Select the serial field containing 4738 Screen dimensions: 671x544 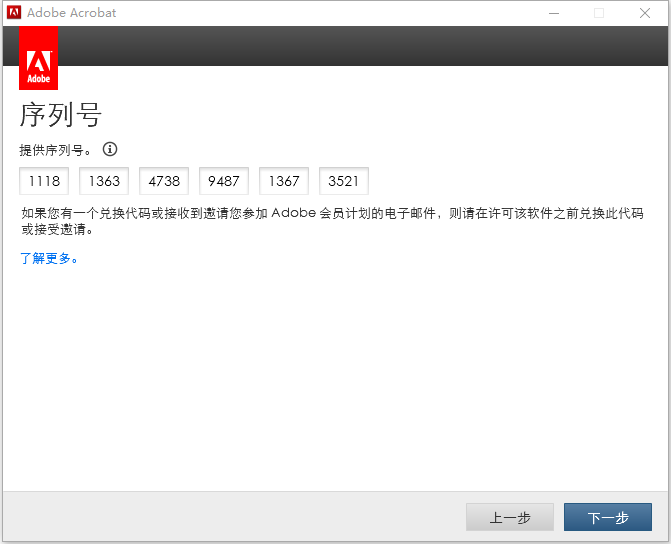(x=164, y=181)
